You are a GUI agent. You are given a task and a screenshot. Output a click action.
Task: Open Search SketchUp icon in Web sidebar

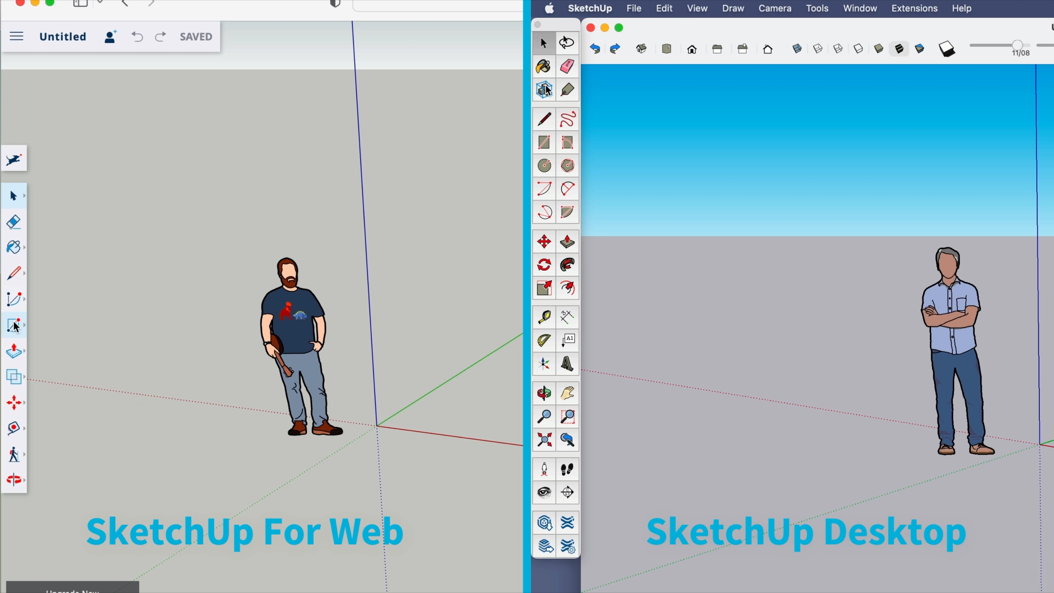click(13, 159)
